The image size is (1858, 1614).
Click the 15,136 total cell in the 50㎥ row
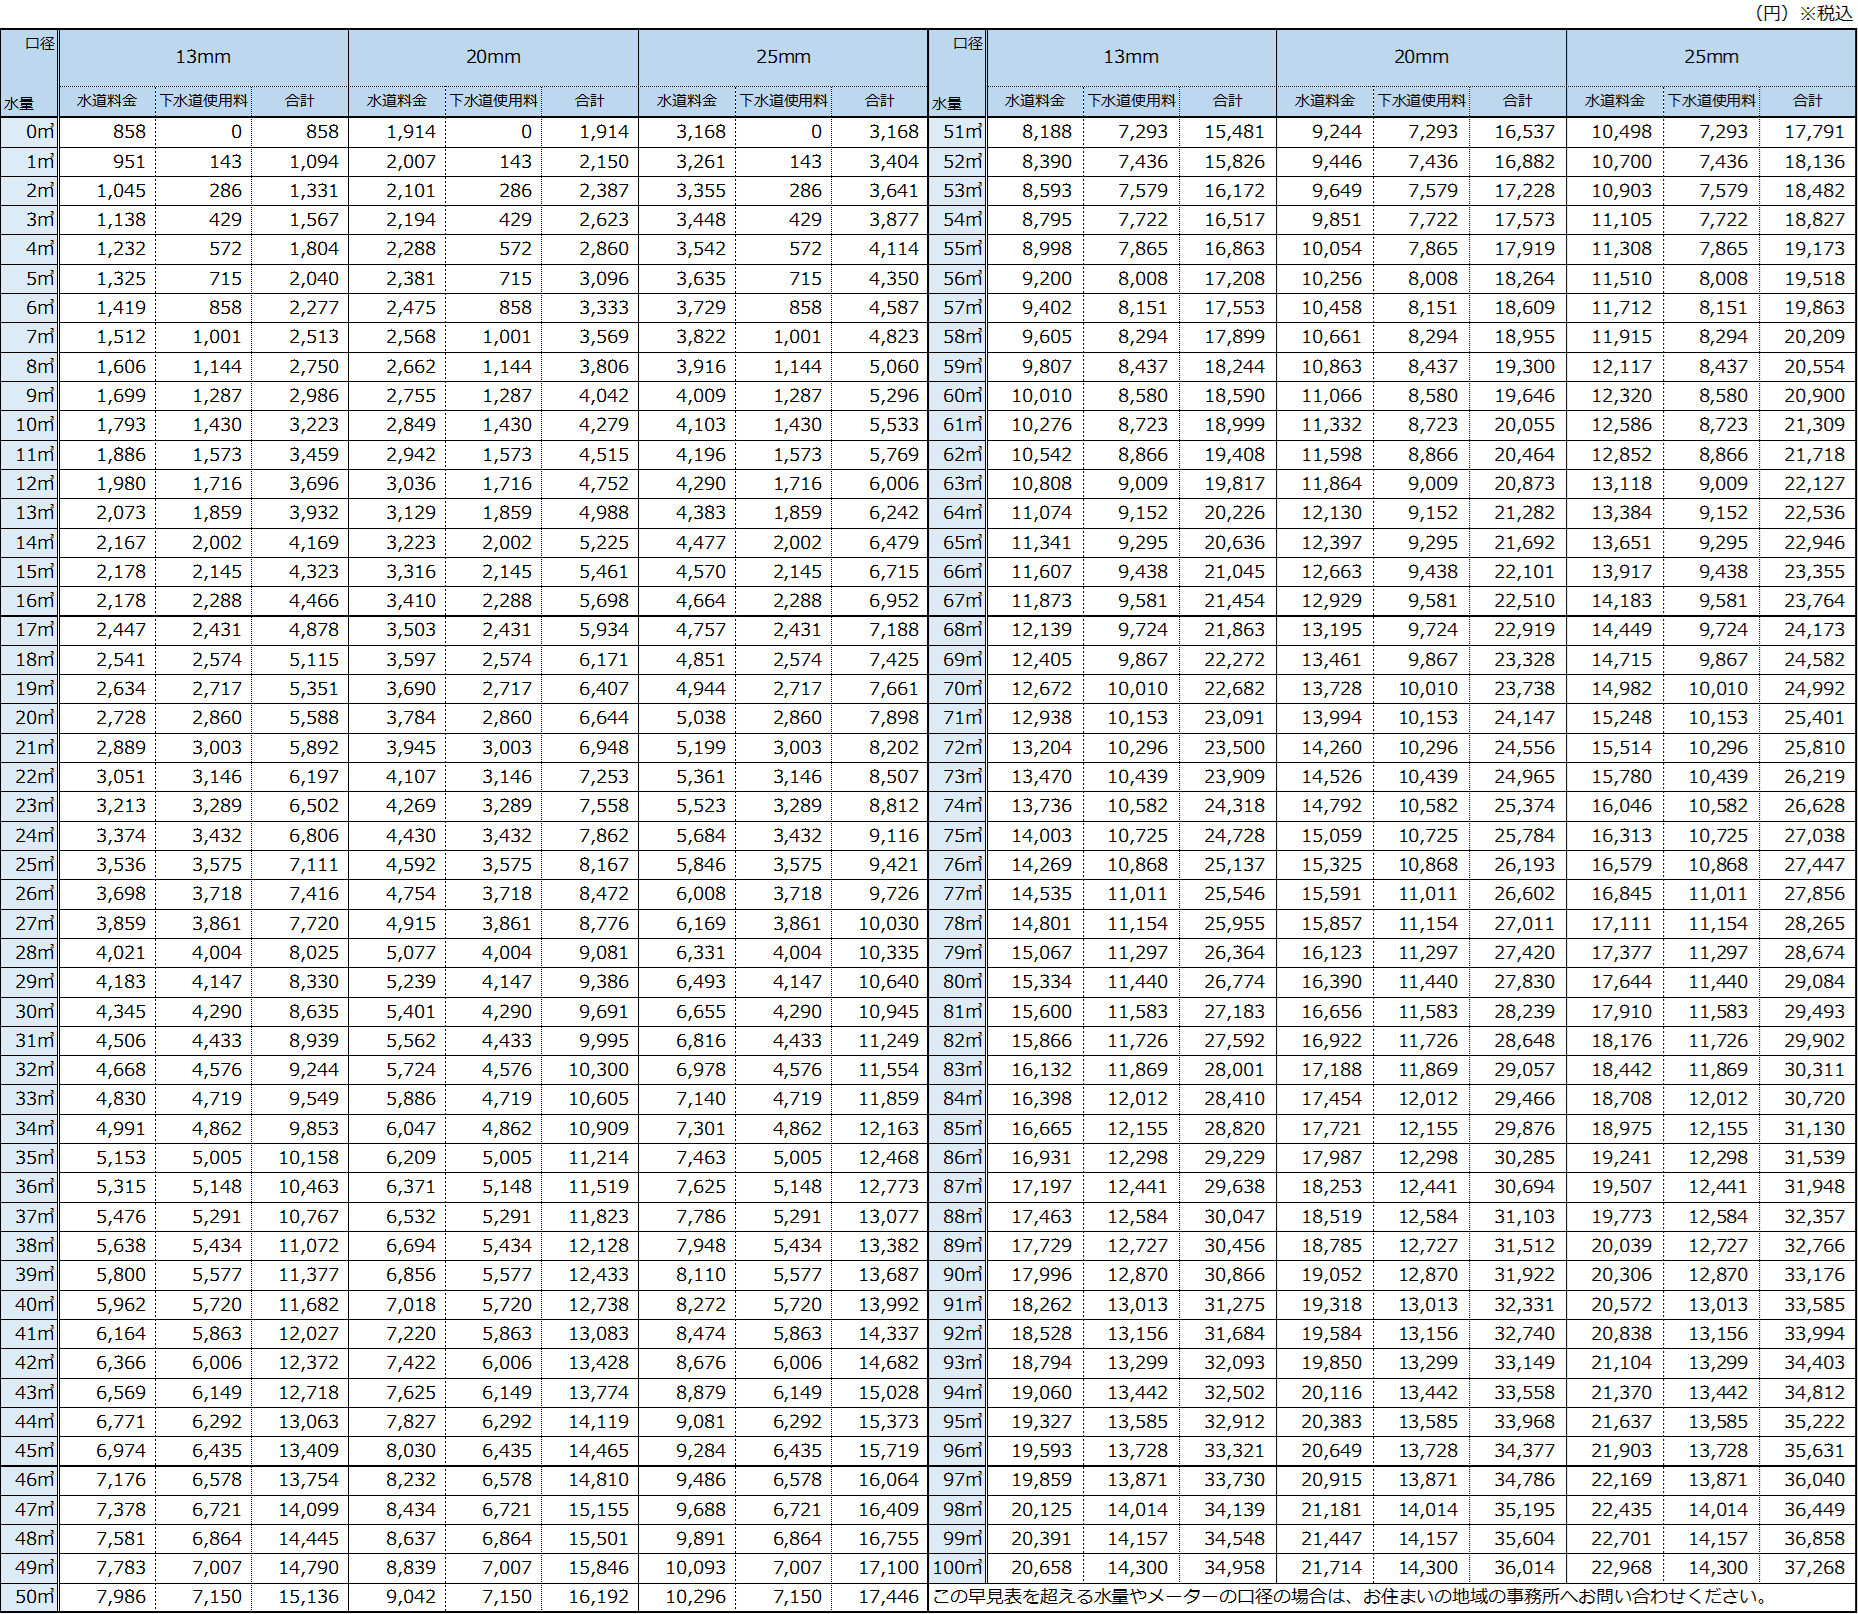pyautogui.click(x=308, y=1597)
